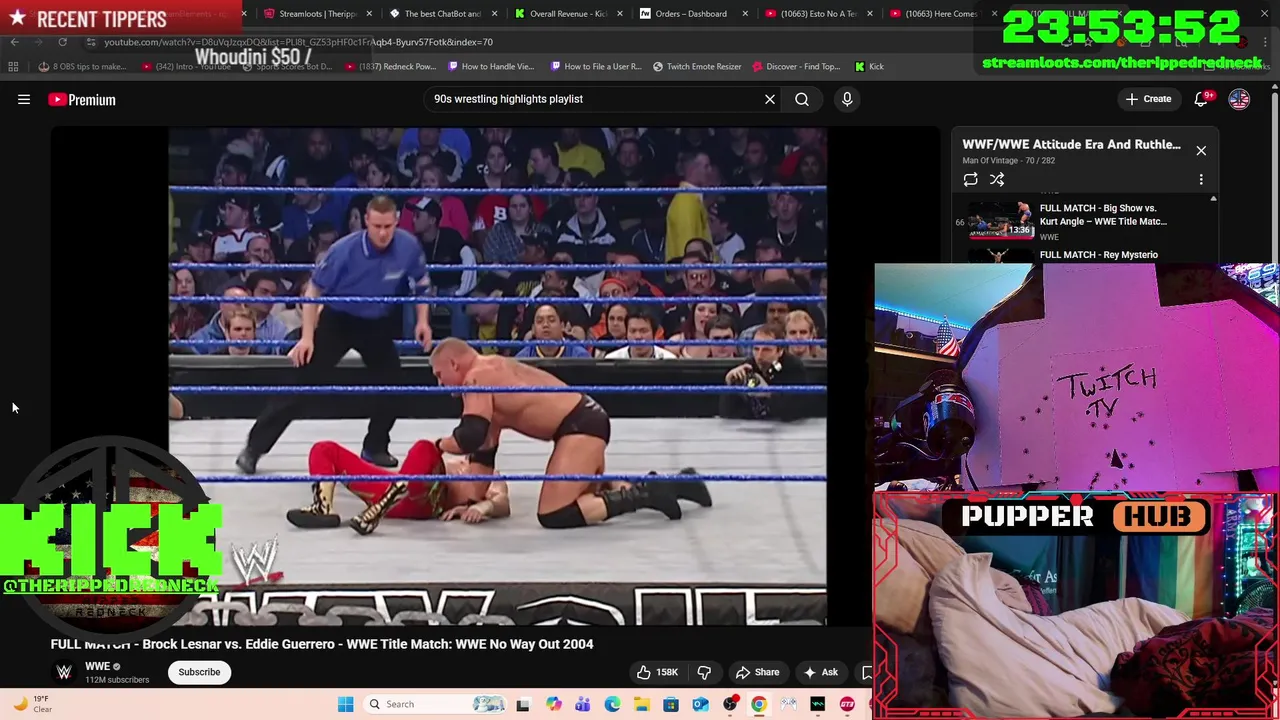This screenshot has width=1280, height=720.
Task: Reload the page in Chrome
Action: pos(62,42)
